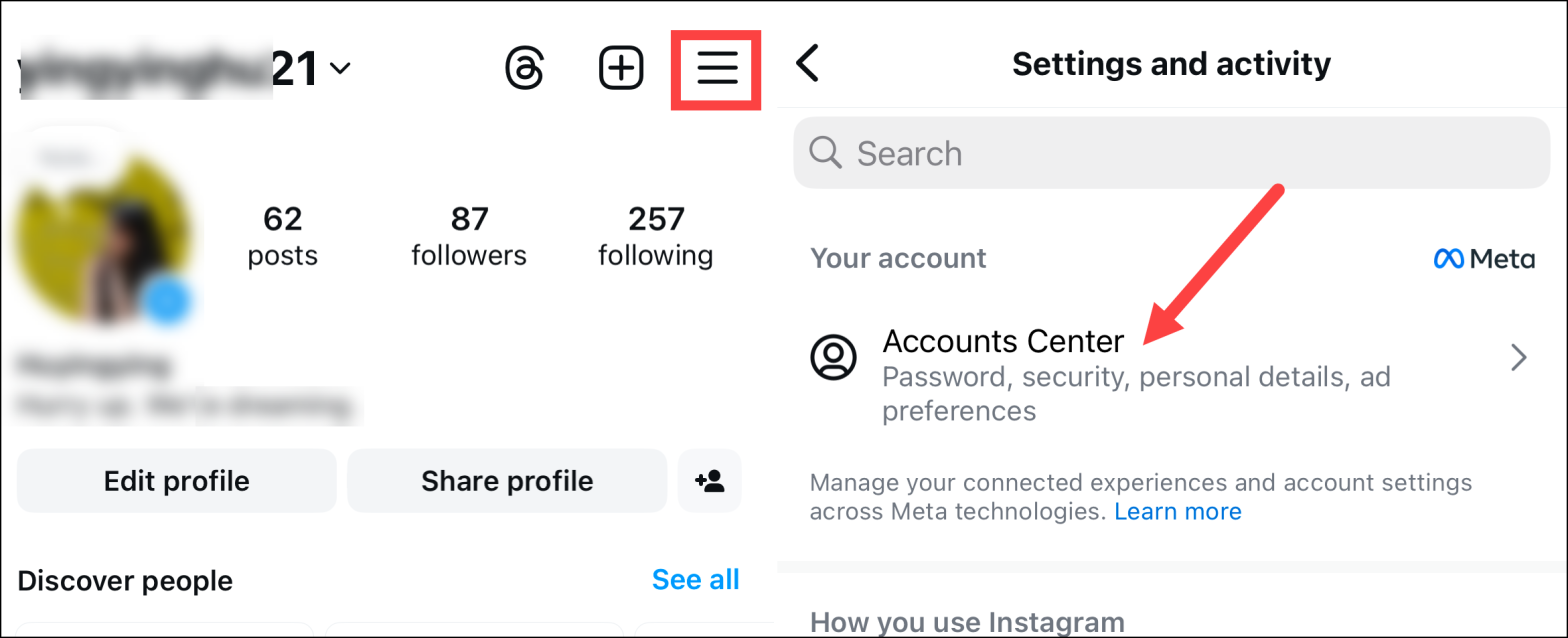Click the Edit profile button
Image resolution: width=1568 pixels, height=638 pixels.
click(176, 481)
